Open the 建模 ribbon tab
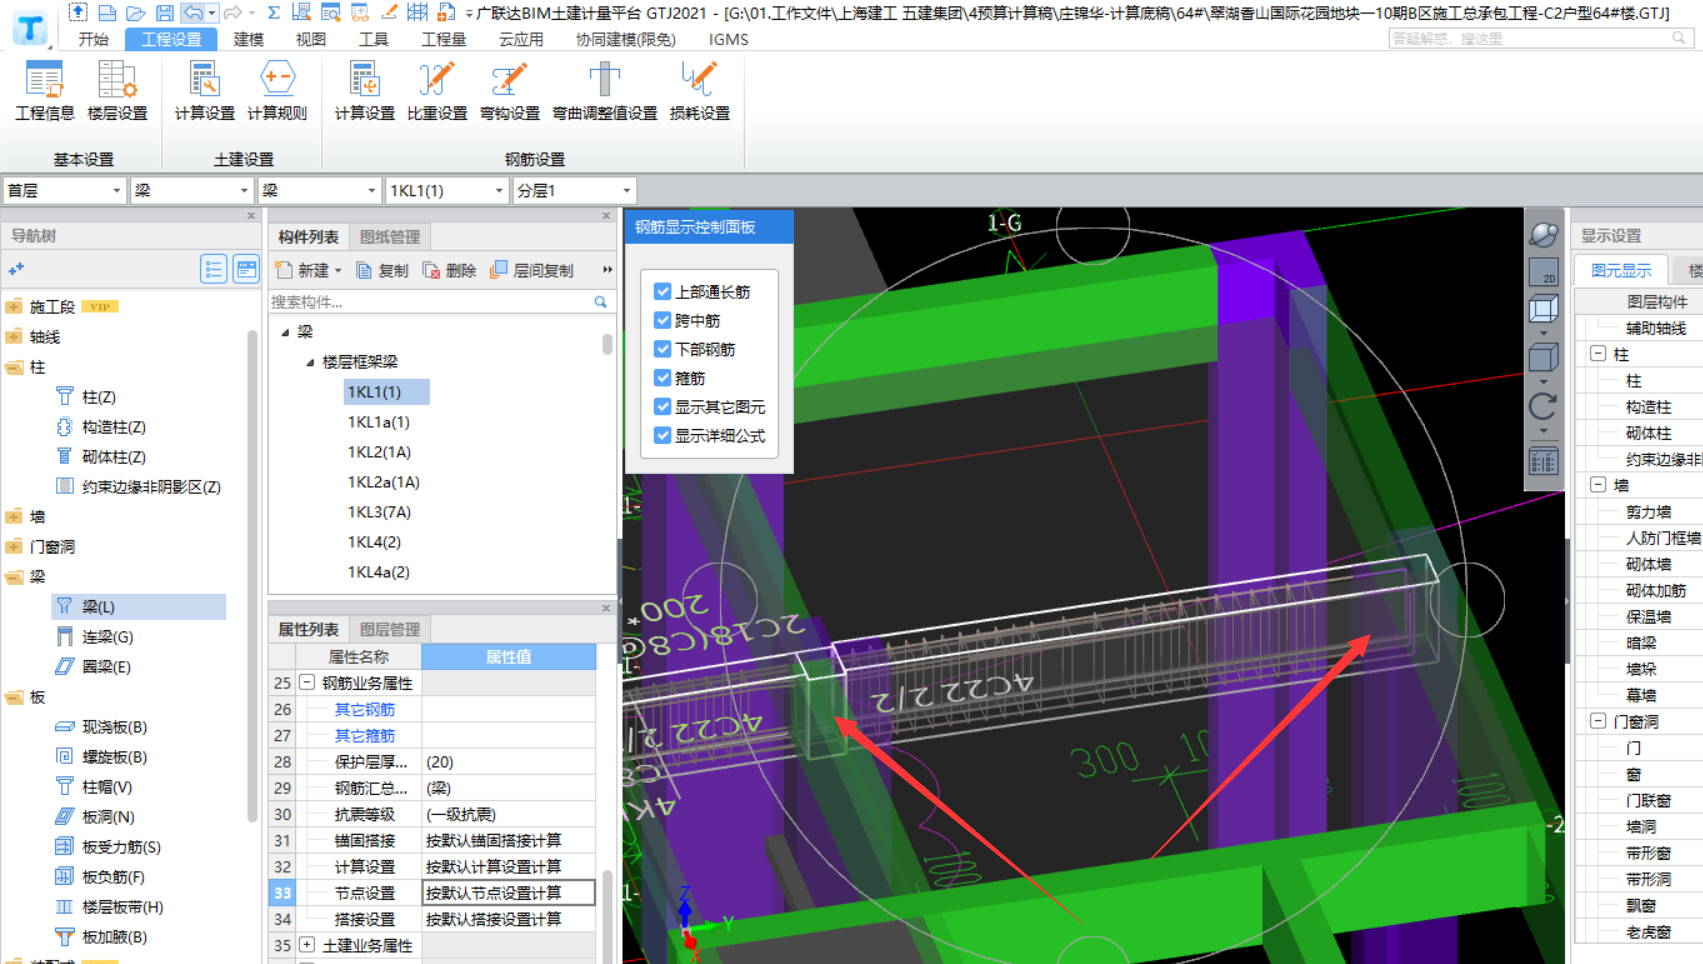1703x964 pixels. pos(248,39)
